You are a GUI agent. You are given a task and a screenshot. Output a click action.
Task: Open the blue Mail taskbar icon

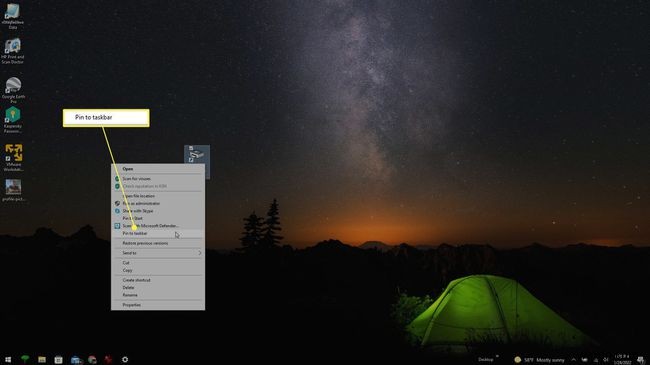[x=75, y=360]
